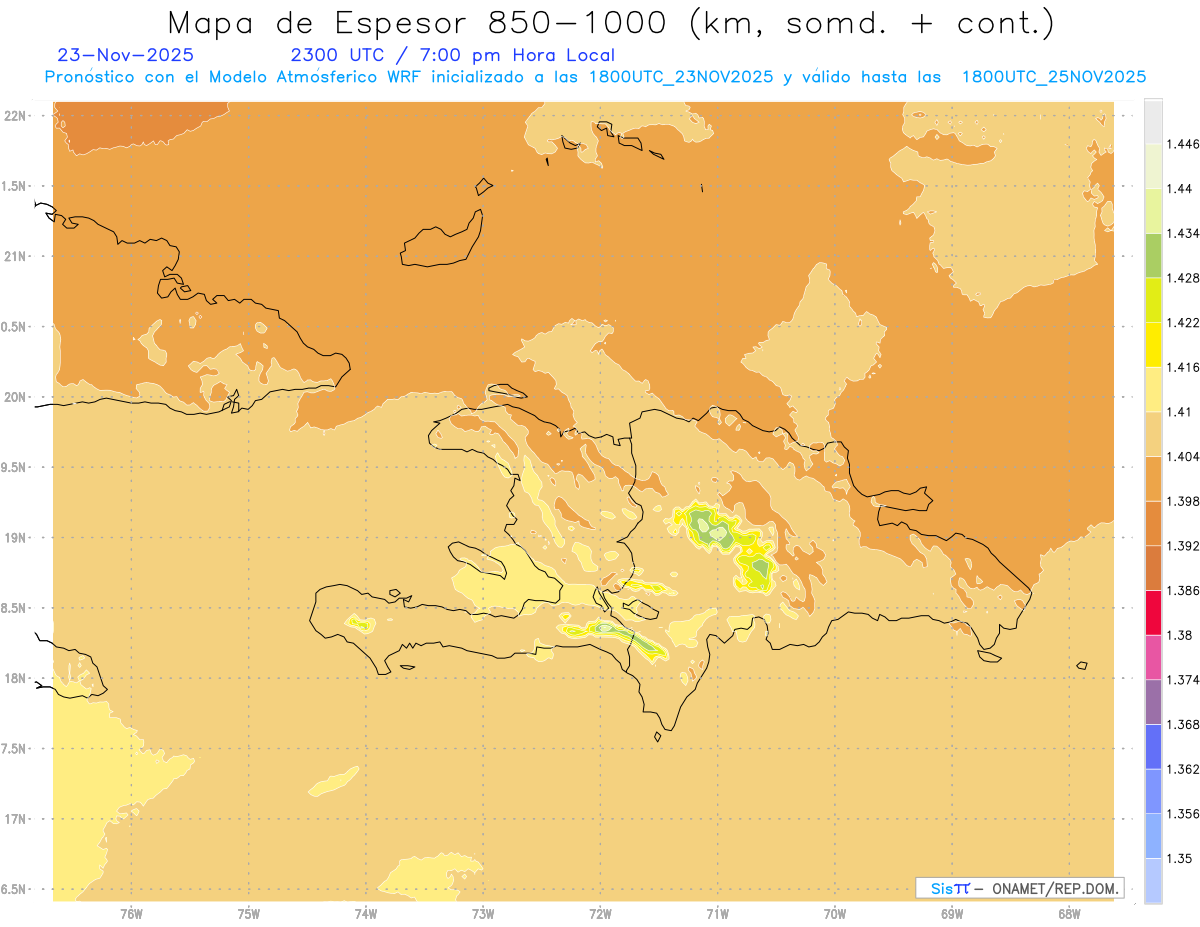This screenshot has height=927, width=1200.
Task: Click the latitude label 7.5N
Action: click(x=13, y=749)
